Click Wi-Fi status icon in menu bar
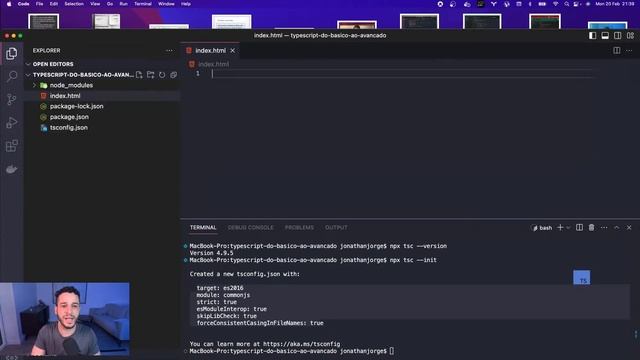This screenshot has width=640, height=360. tap(555, 4)
